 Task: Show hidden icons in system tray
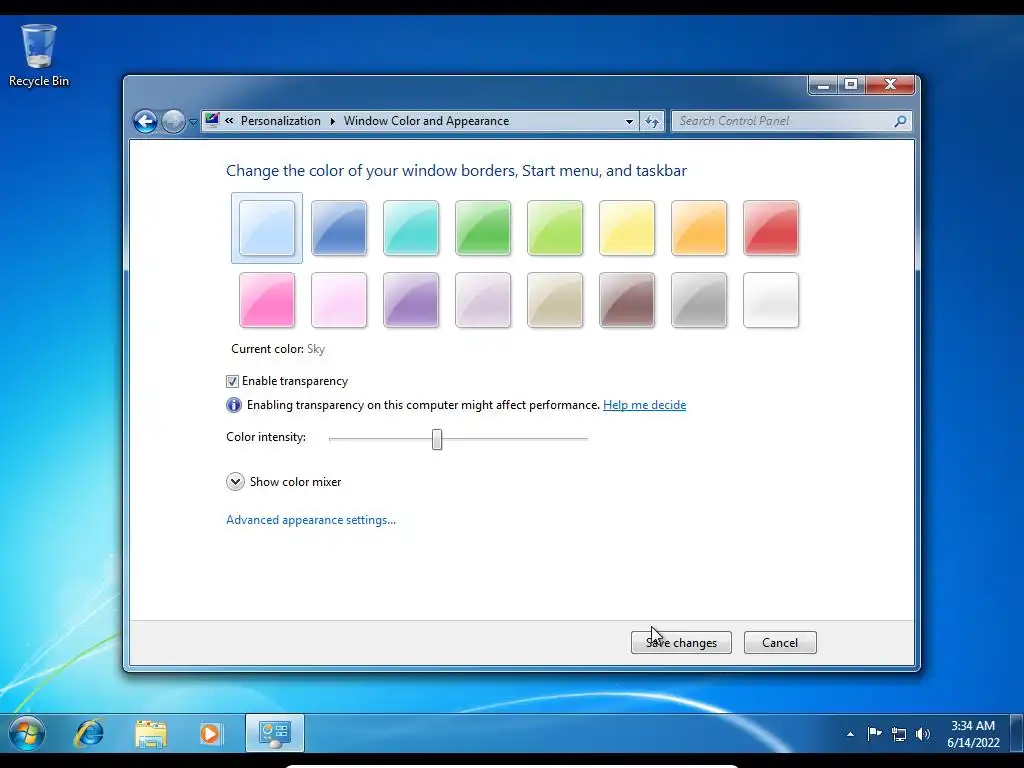pos(850,735)
